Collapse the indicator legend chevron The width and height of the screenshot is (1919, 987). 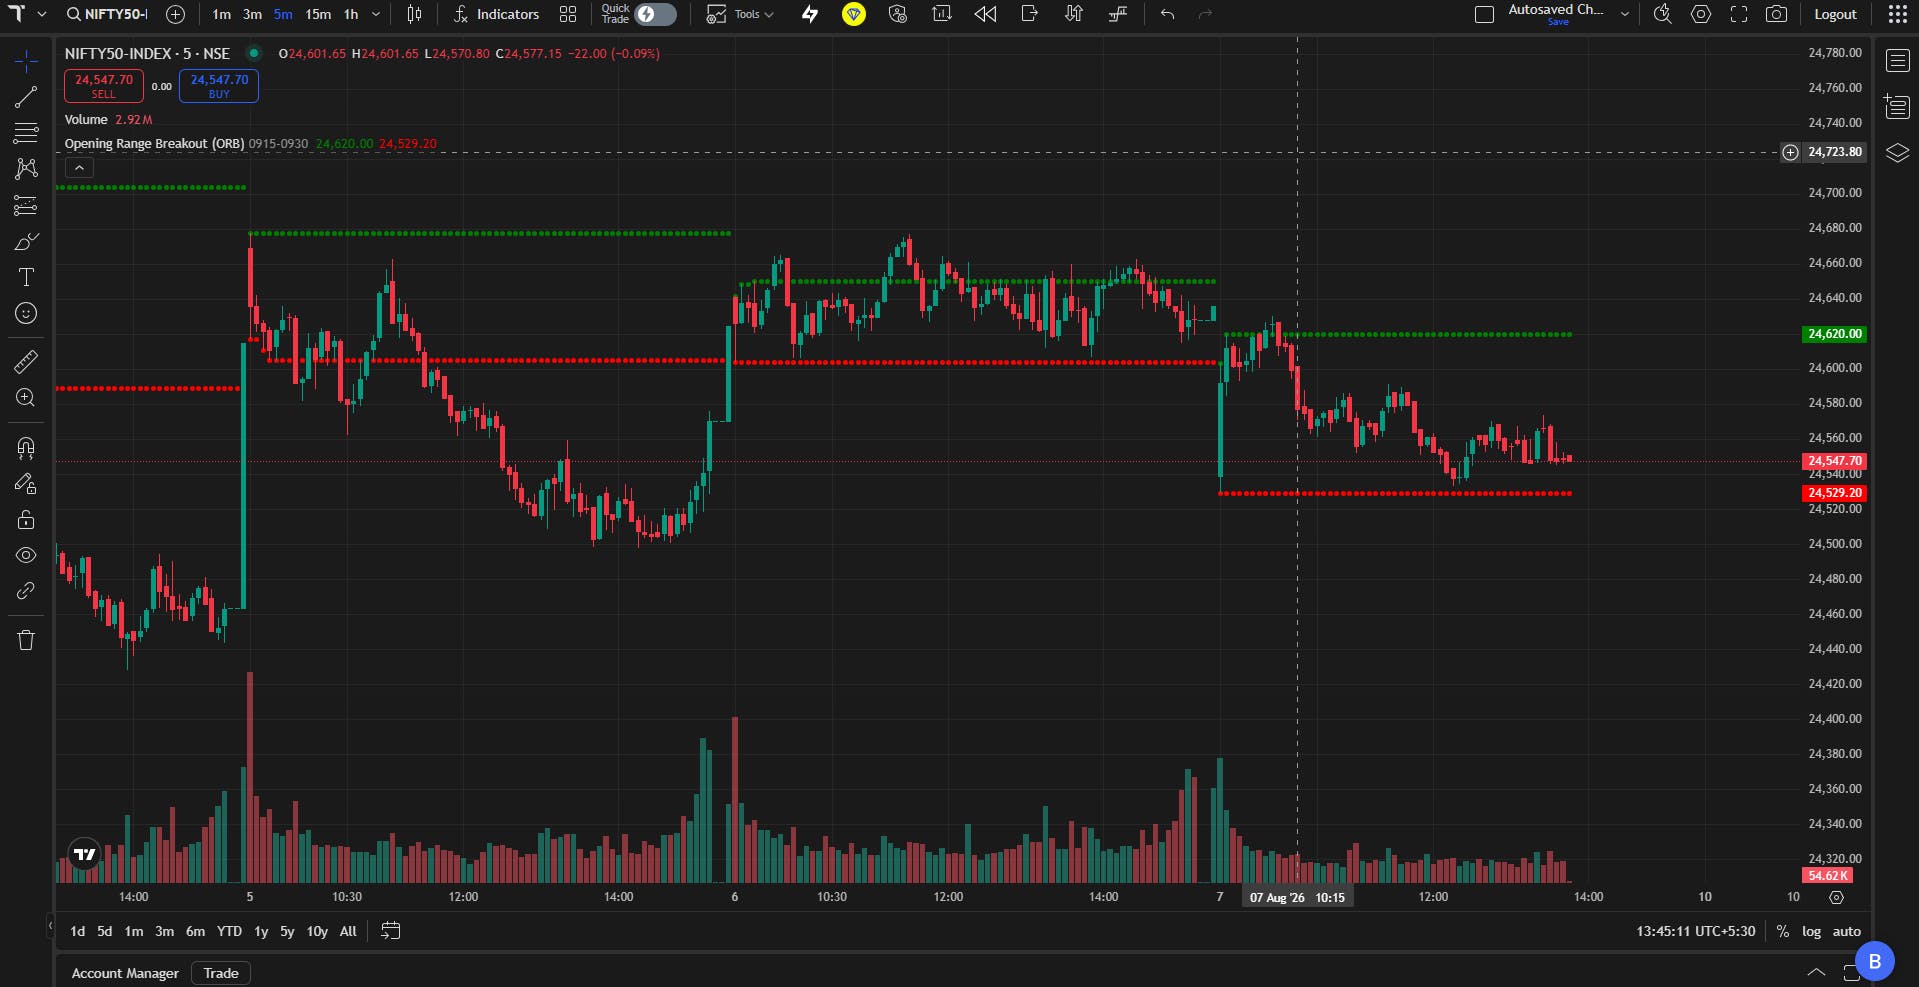click(79, 168)
